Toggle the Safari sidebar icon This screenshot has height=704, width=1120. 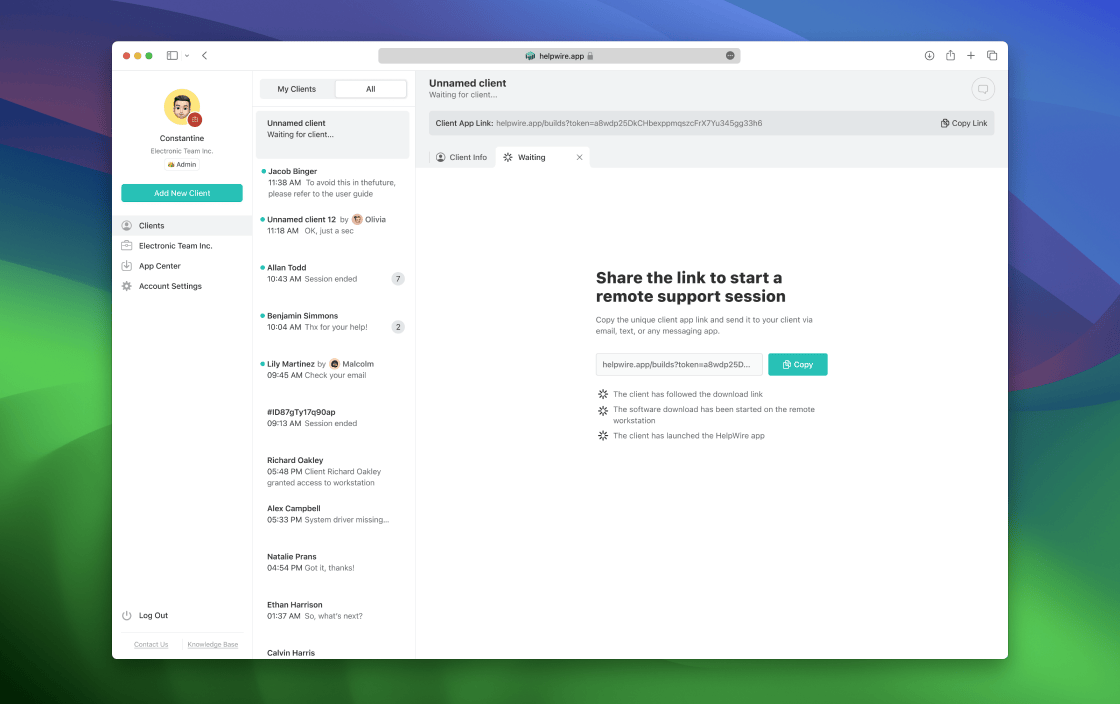pos(172,56)
